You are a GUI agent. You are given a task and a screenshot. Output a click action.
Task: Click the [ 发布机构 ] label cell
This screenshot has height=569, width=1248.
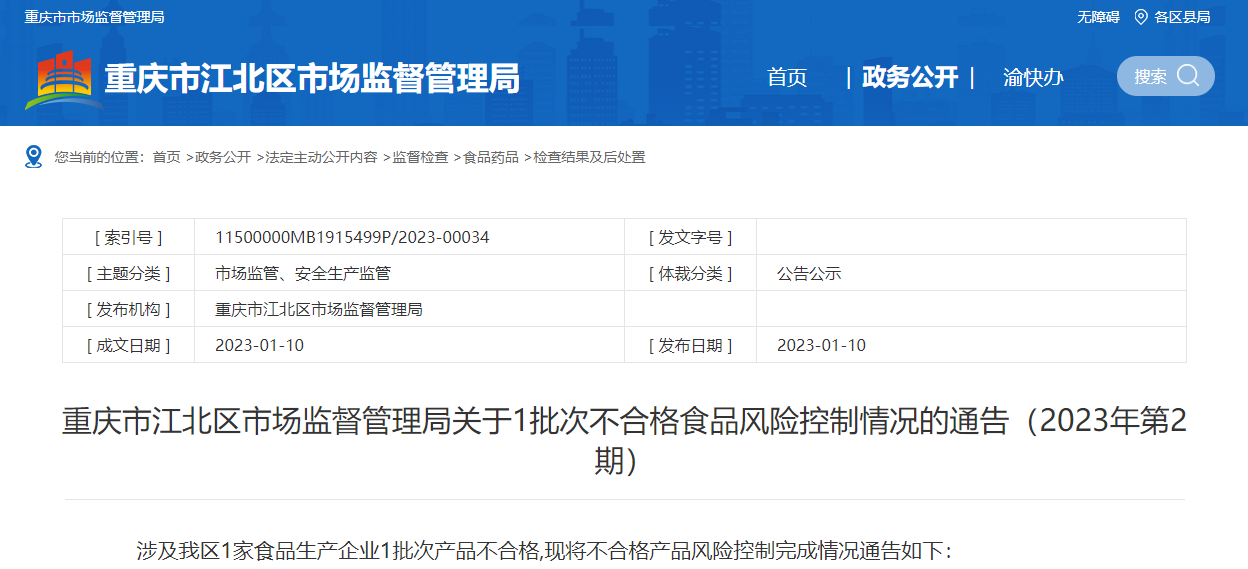128,309
